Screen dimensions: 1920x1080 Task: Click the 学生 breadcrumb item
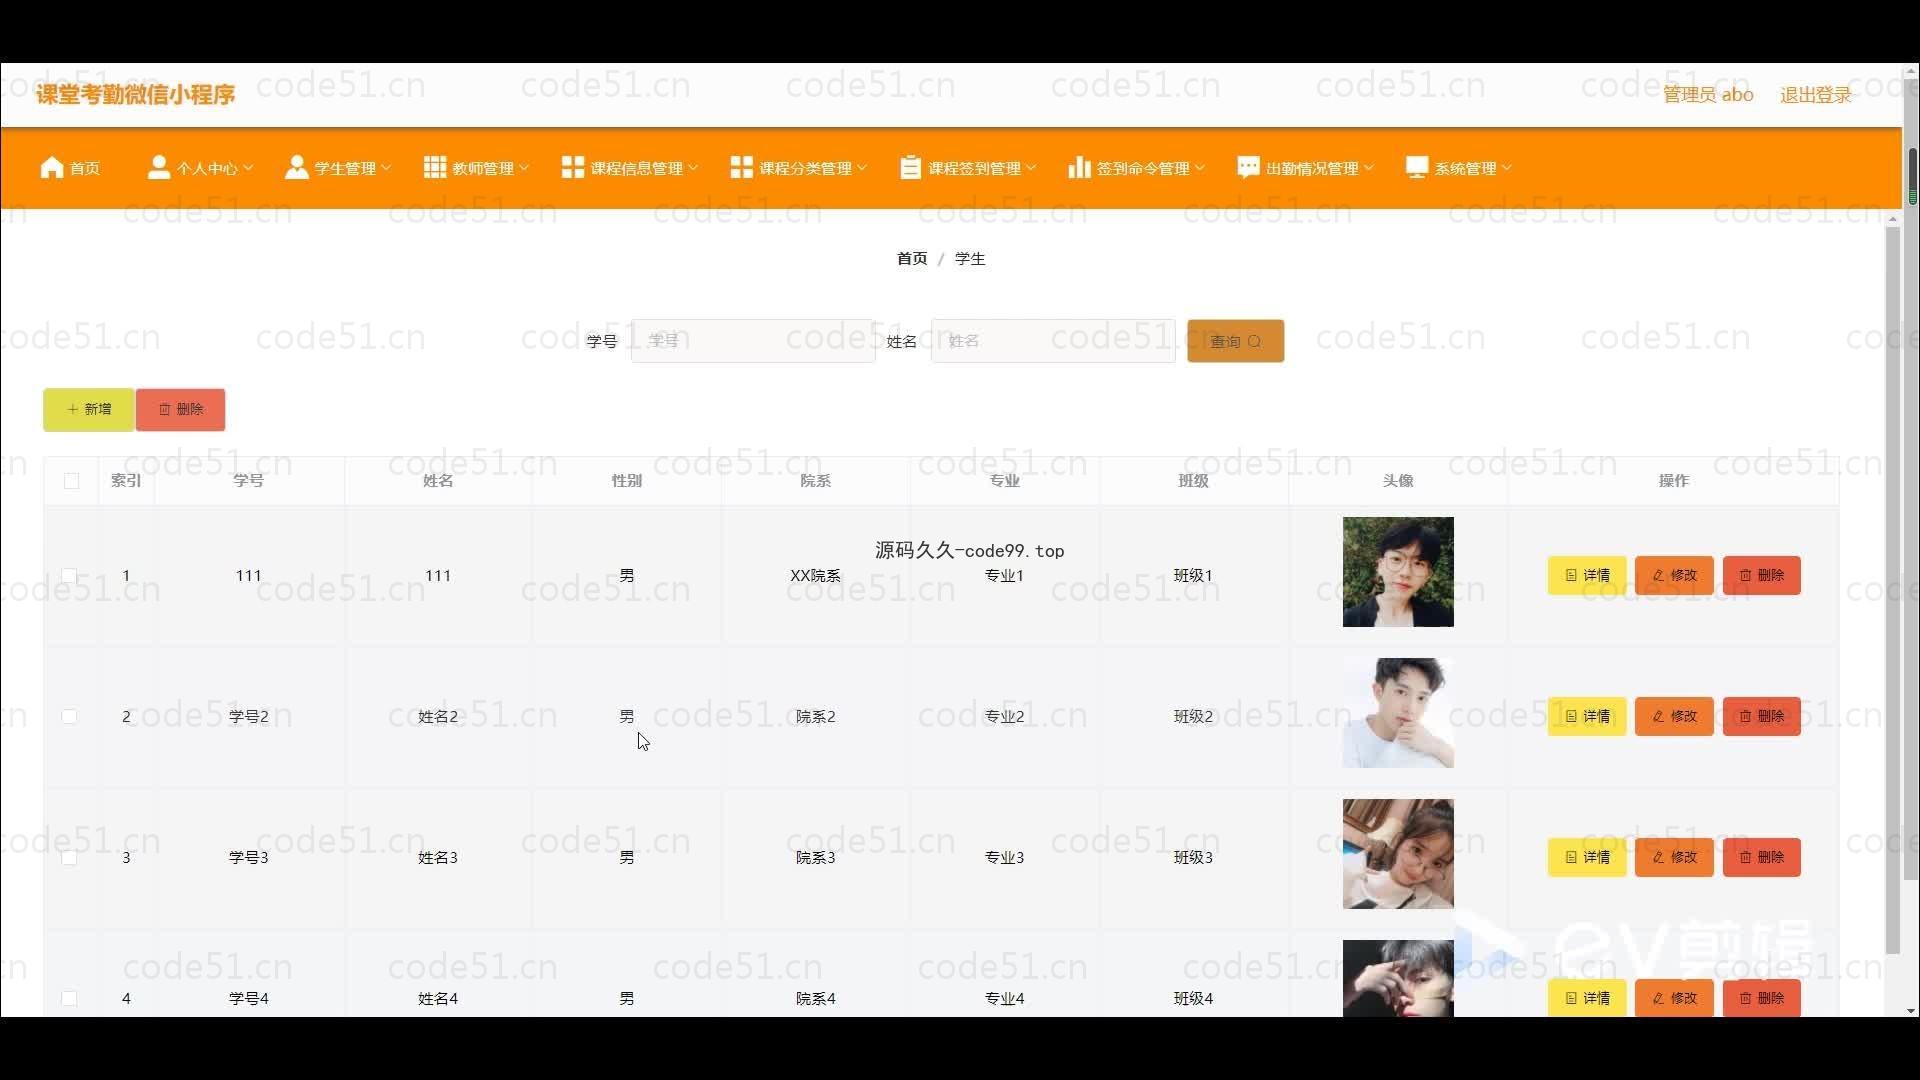point(970,259)
